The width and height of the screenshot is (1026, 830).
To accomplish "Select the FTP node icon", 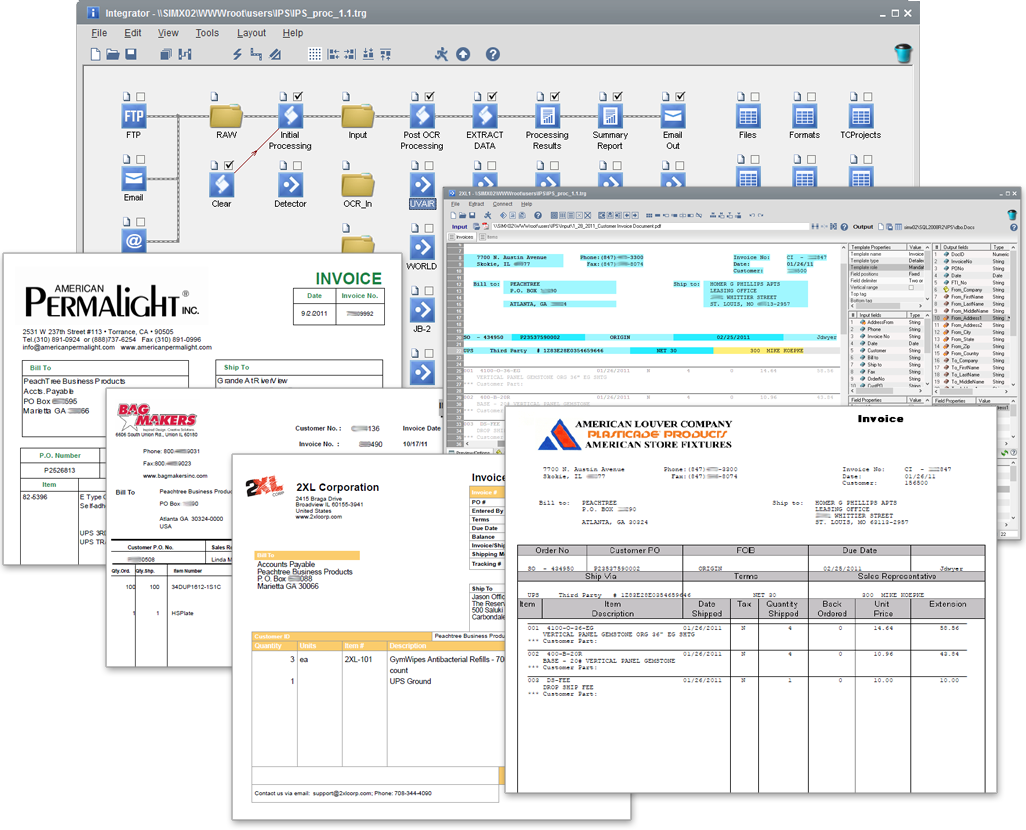I will tap(133, 116).
